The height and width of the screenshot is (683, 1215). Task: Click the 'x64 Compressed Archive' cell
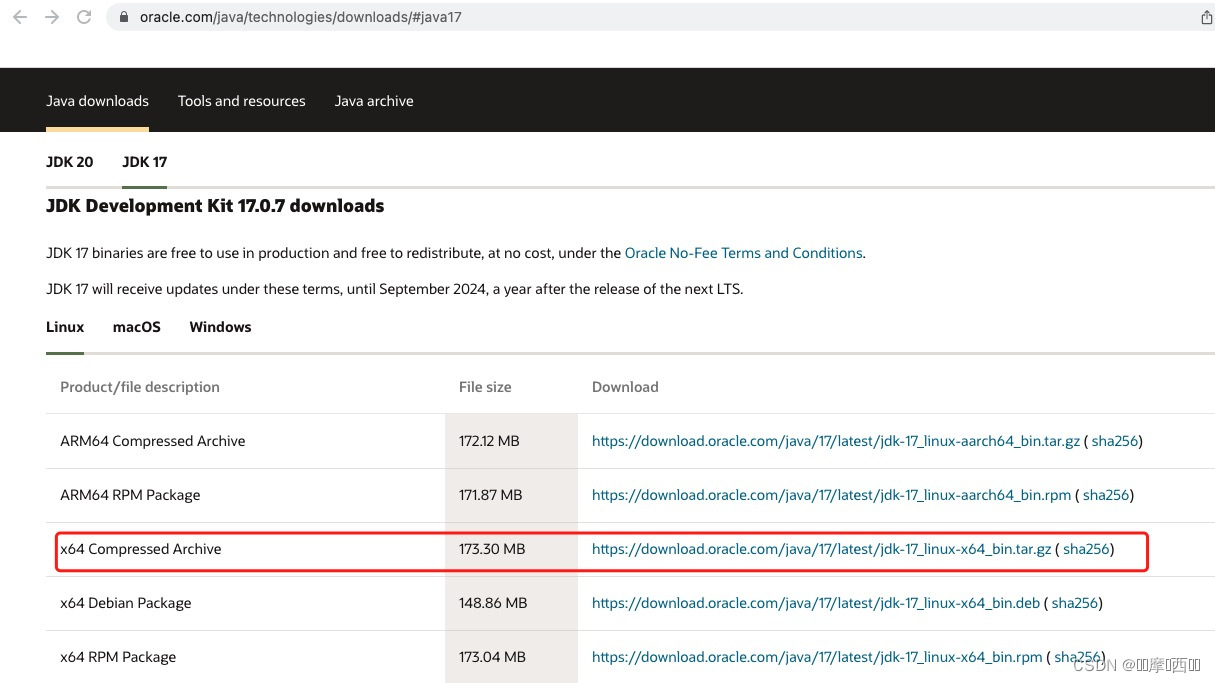(141, 549)
